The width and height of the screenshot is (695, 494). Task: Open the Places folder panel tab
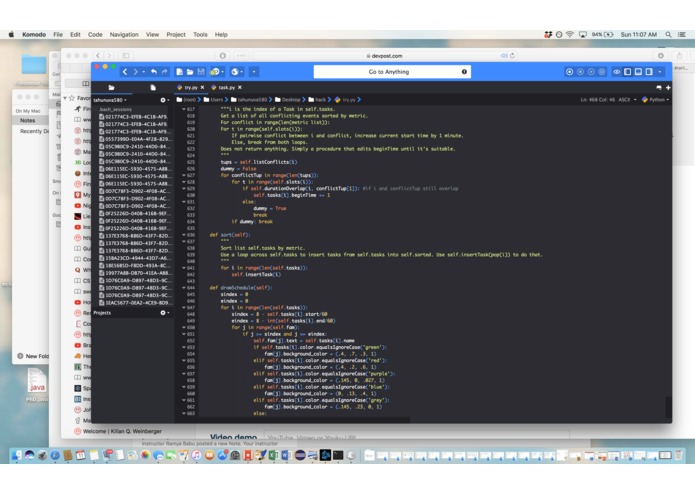click(111, 88)
